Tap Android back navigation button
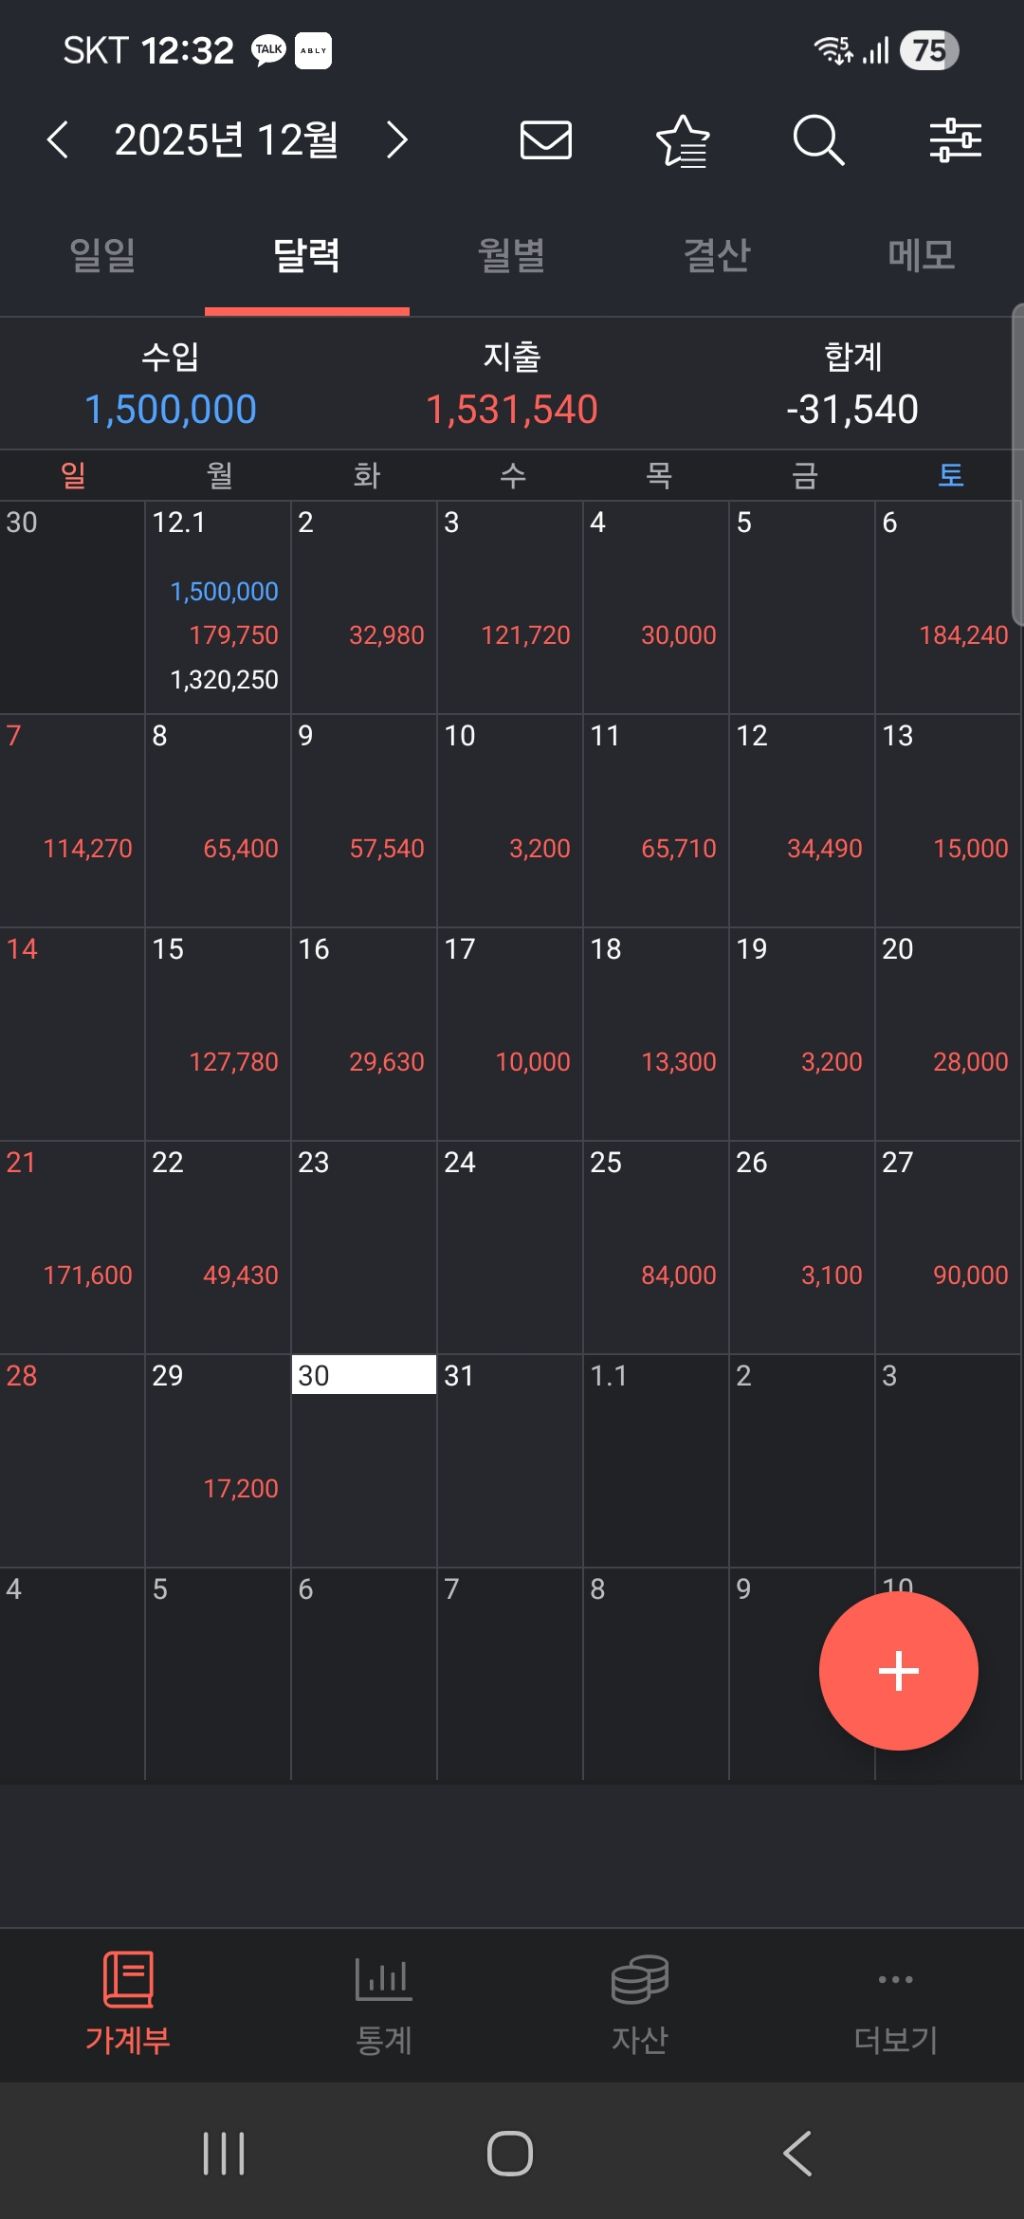 797,2152
